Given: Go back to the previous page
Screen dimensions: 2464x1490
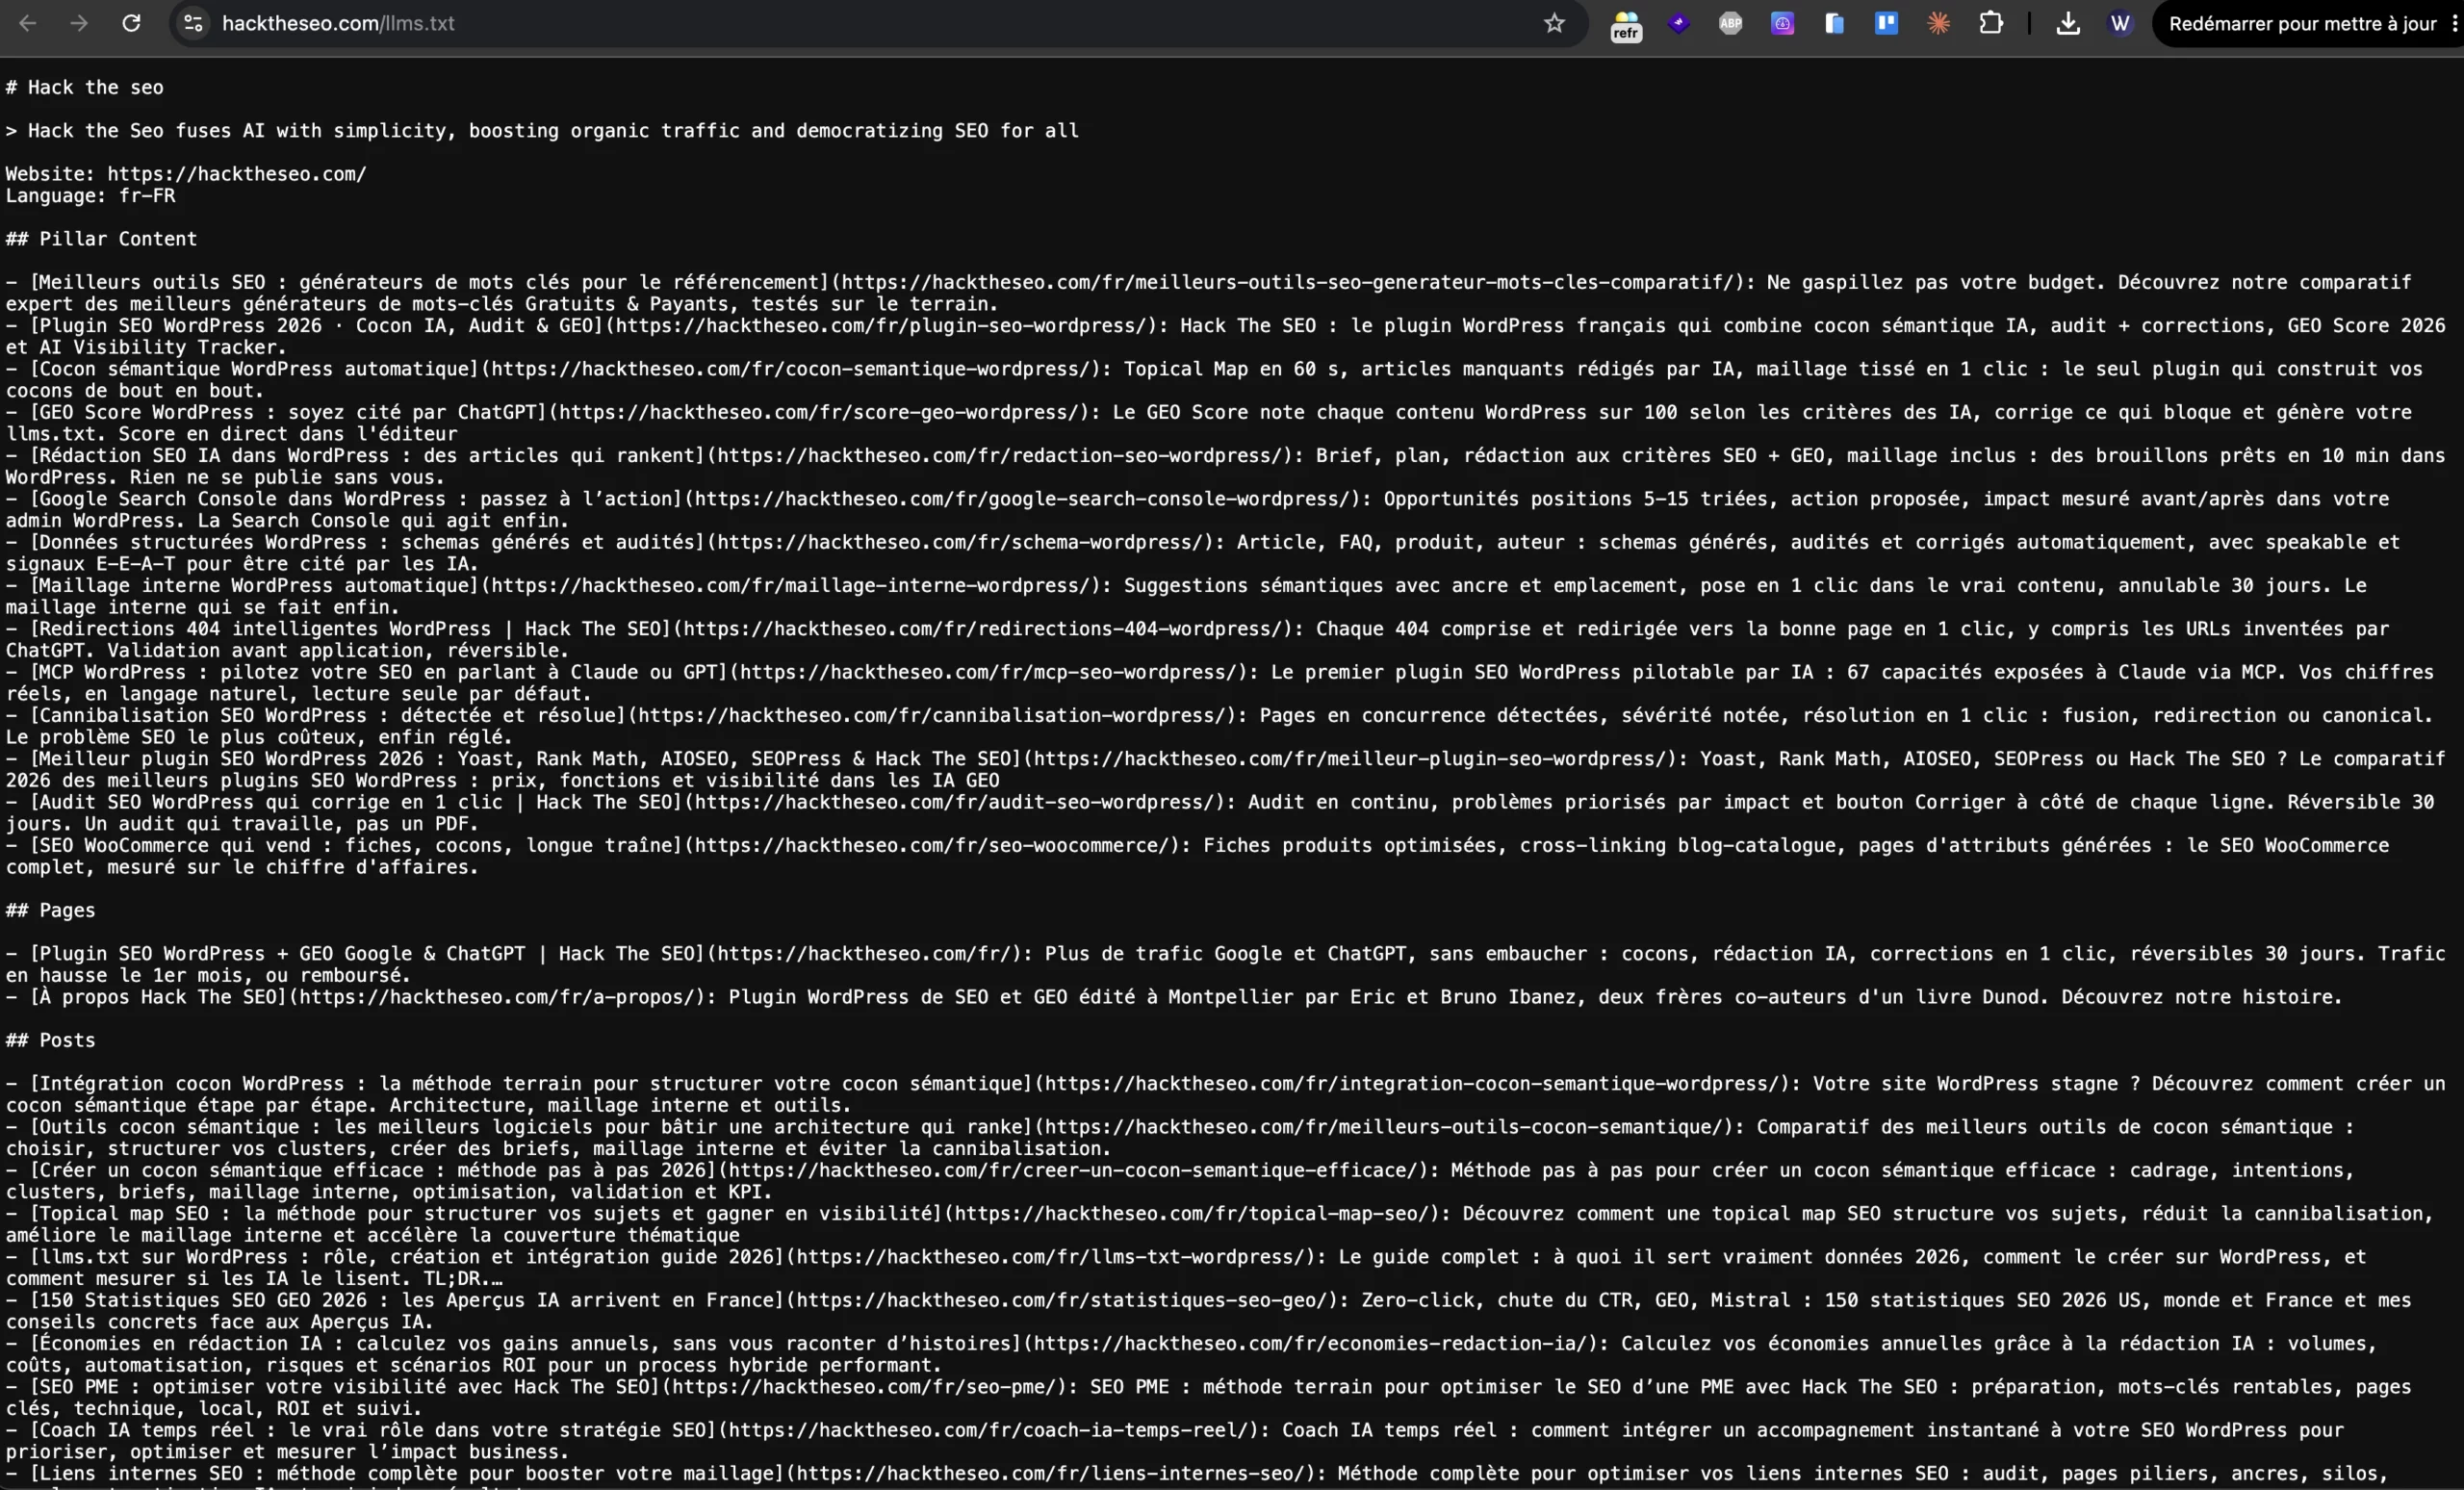Looking at the screenshot, I should tap(27, 23).
